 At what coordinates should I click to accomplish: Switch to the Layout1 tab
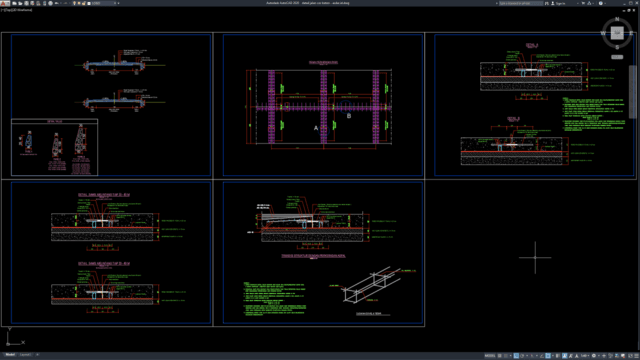point(25,355)
